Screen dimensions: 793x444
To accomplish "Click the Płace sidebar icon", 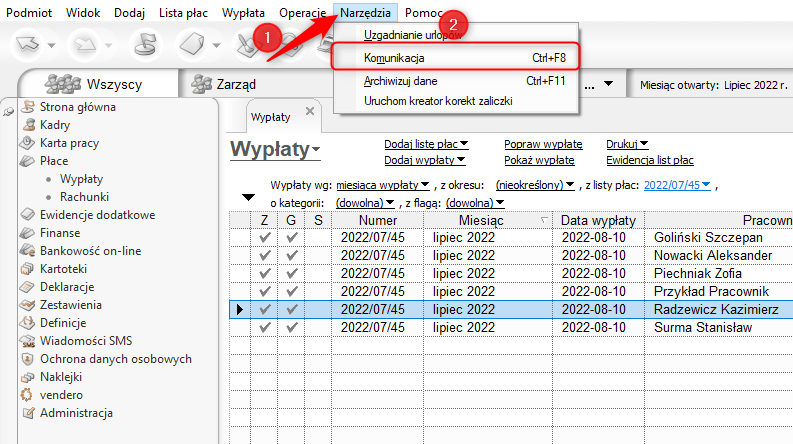I will [27, 161].
